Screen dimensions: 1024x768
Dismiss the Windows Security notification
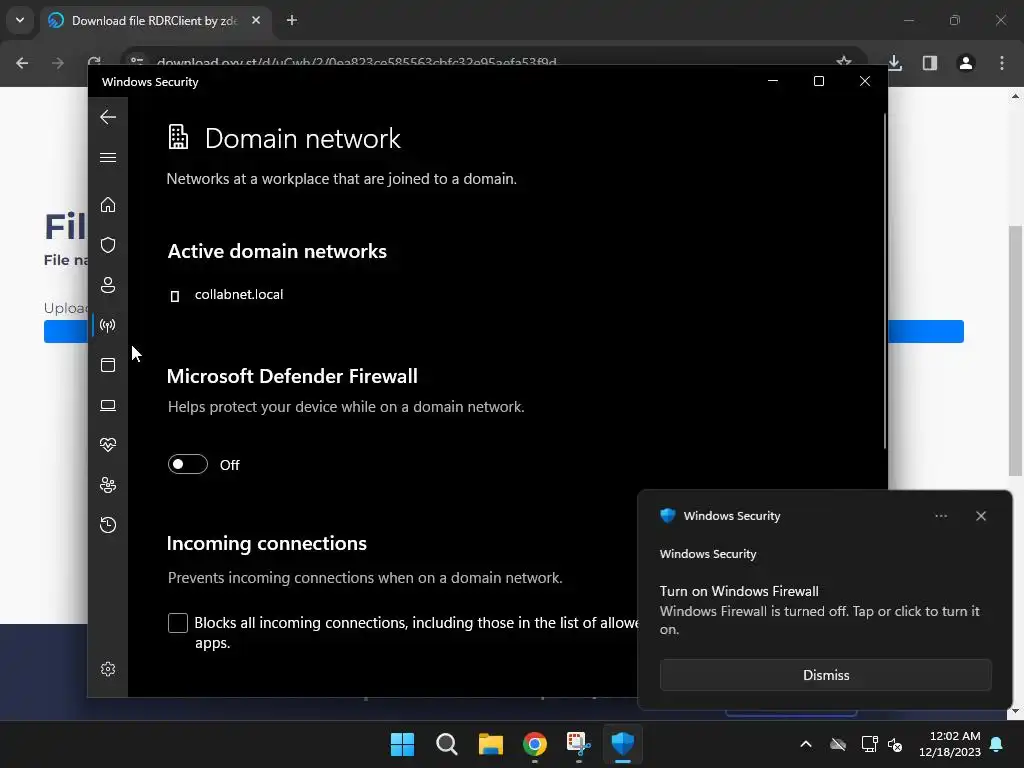click(x=825, y=675)
